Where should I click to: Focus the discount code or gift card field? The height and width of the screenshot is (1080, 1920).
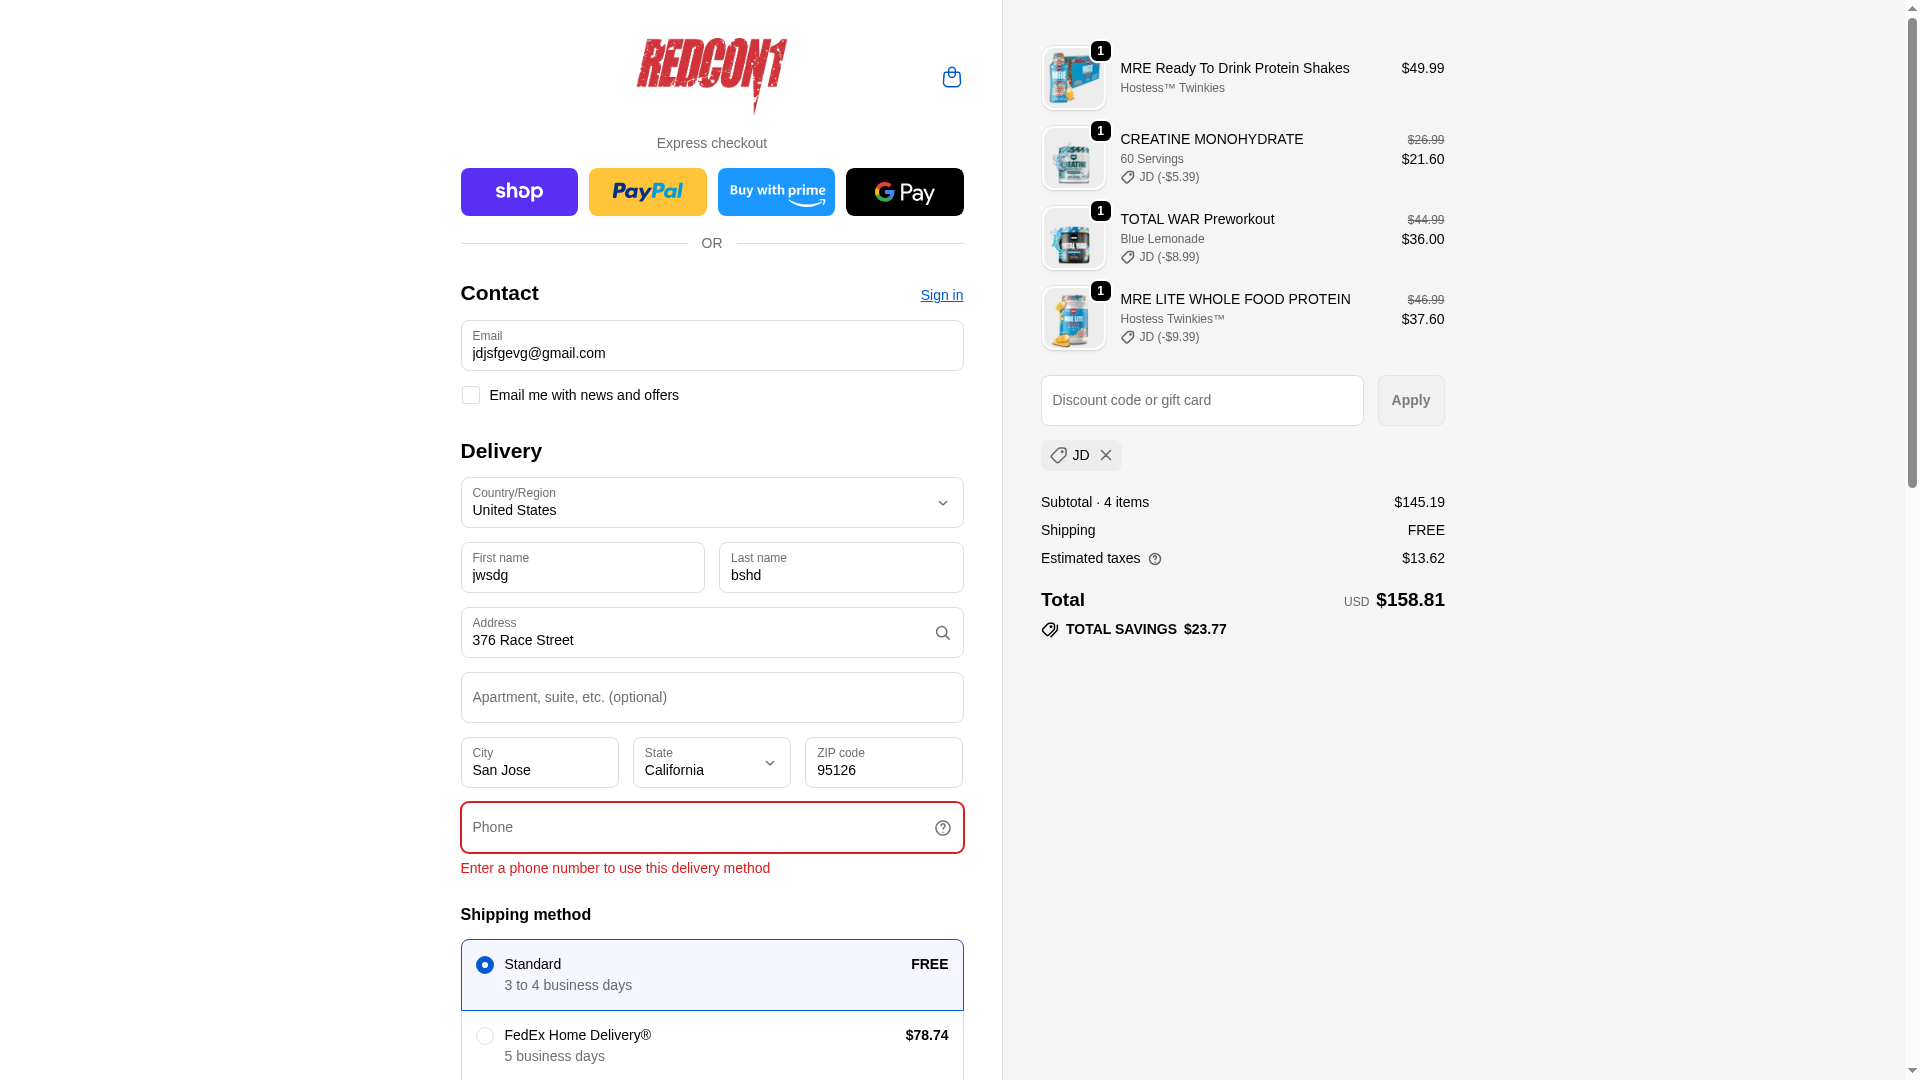tap(1202, 400)
